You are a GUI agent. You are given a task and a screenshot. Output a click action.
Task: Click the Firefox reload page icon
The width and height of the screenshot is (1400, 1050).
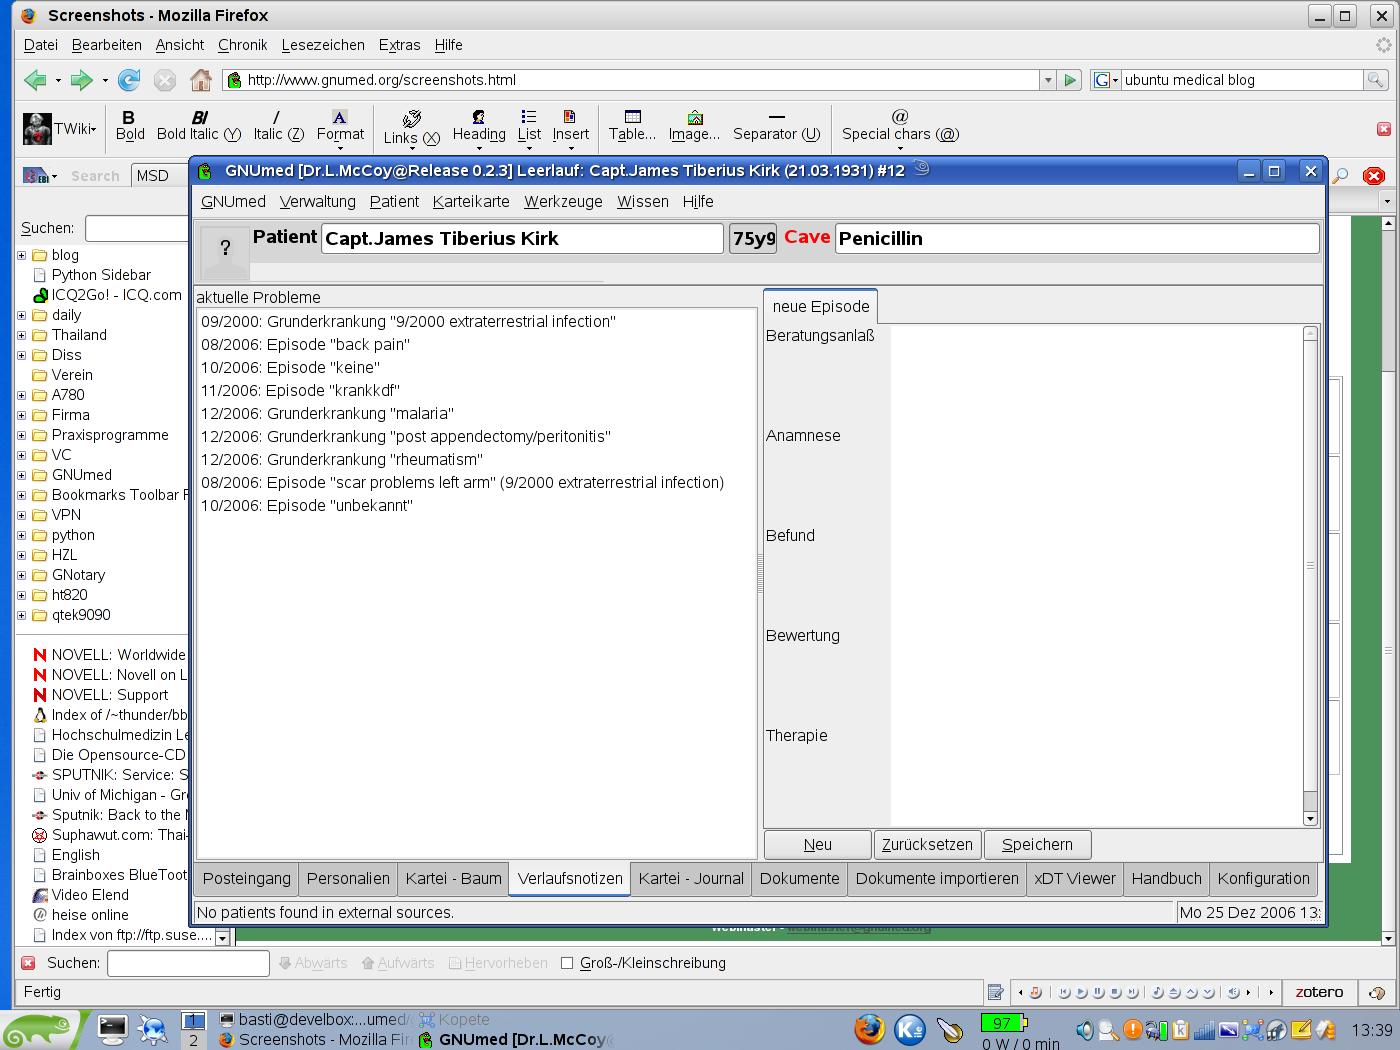pos(129,80)
